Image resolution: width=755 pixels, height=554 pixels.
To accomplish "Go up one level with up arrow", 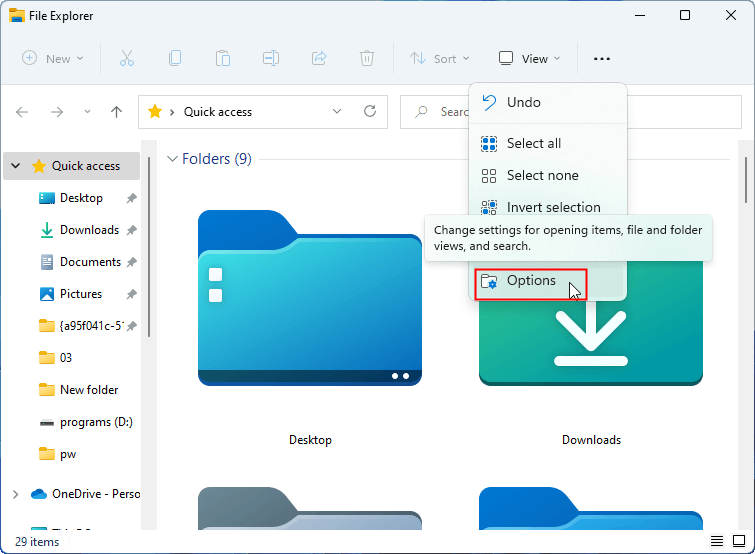I will pos(116,112).
